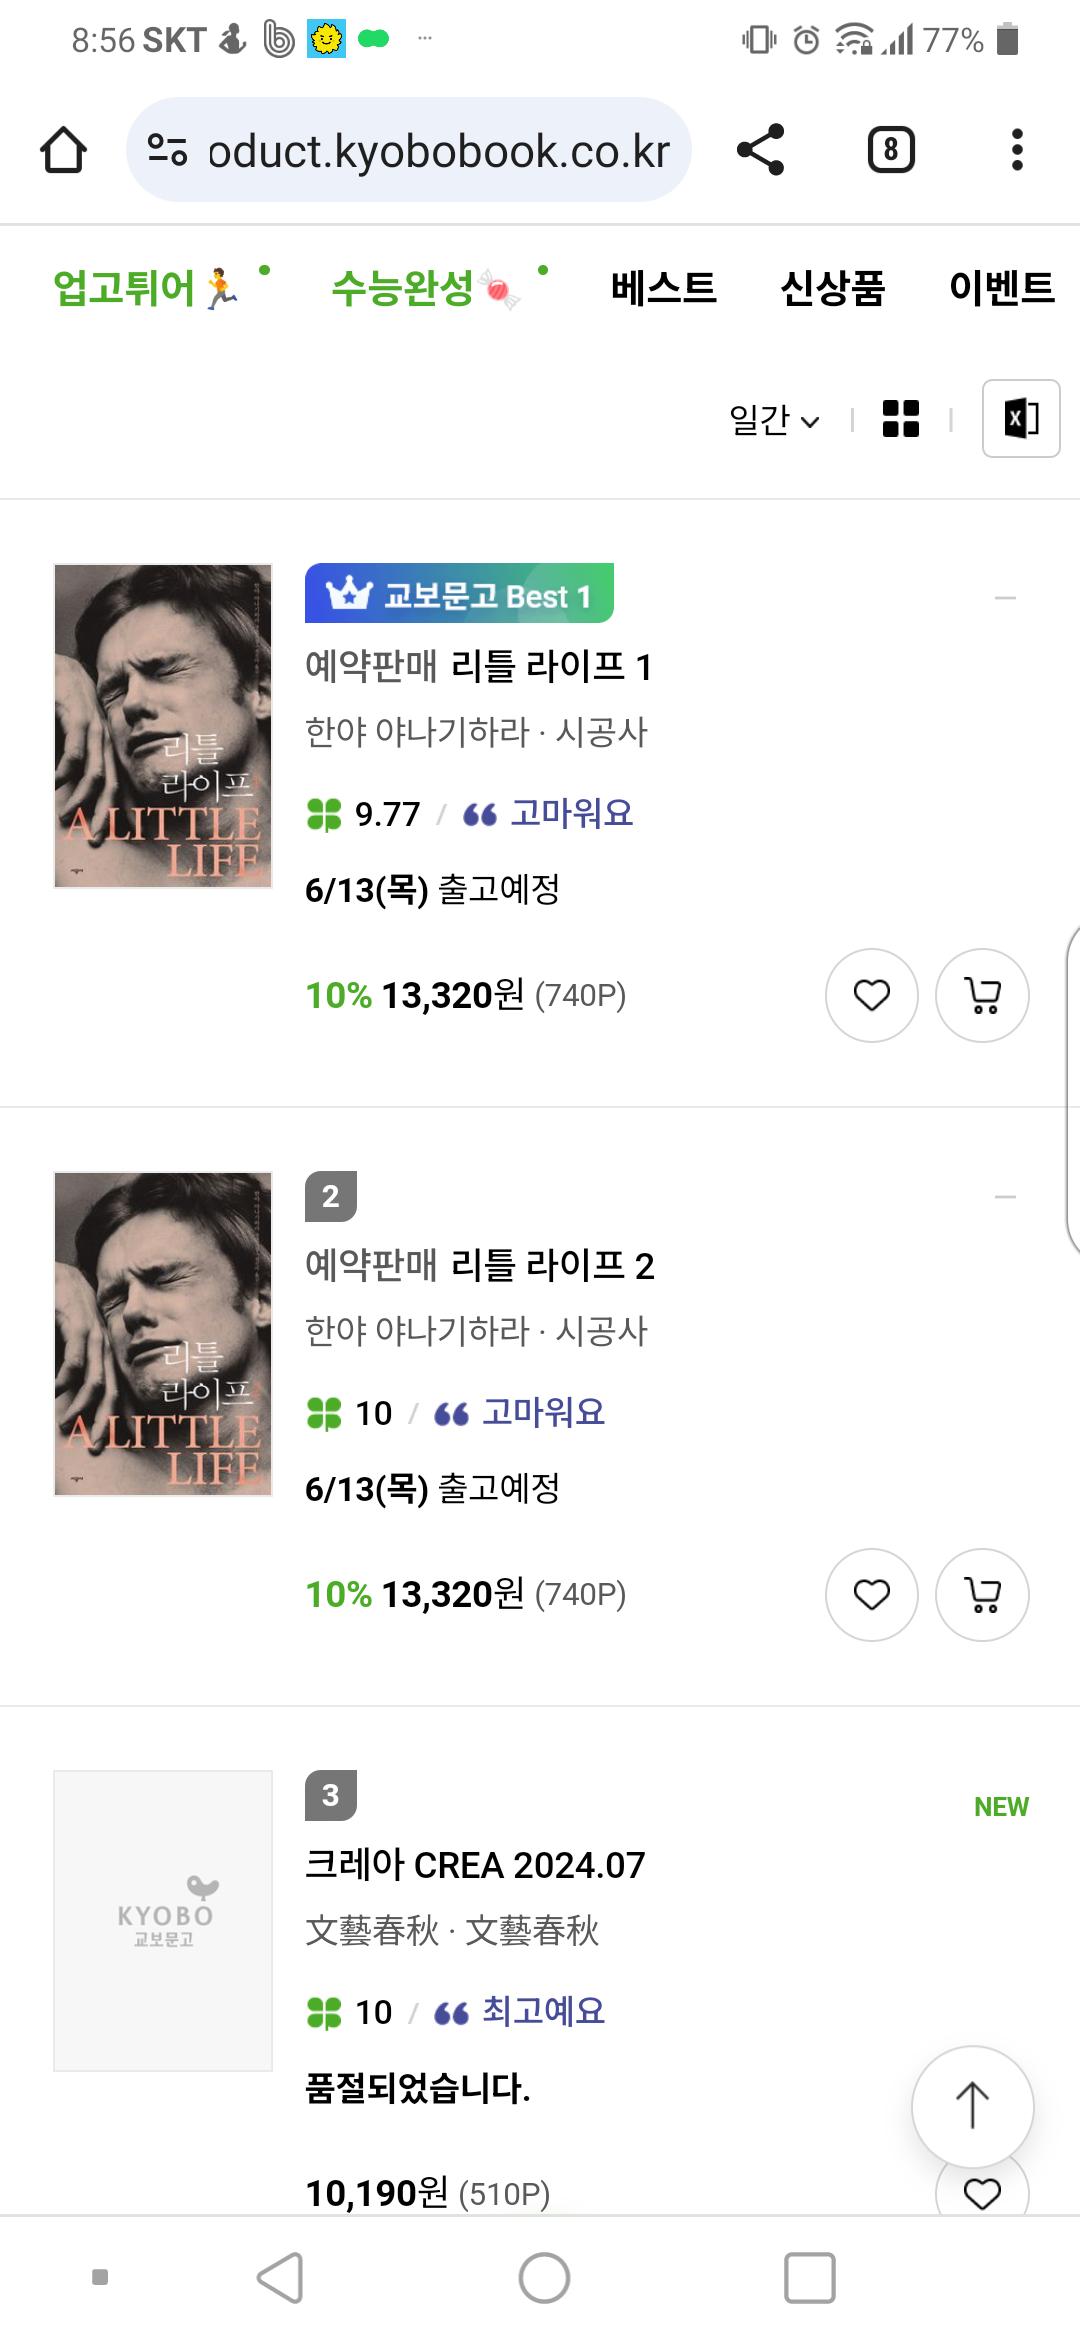Open 크레아 CREA 2024.07 product link
Screen dimensions: 1080x2340
pyautogui.click(x=475, y=1865)
